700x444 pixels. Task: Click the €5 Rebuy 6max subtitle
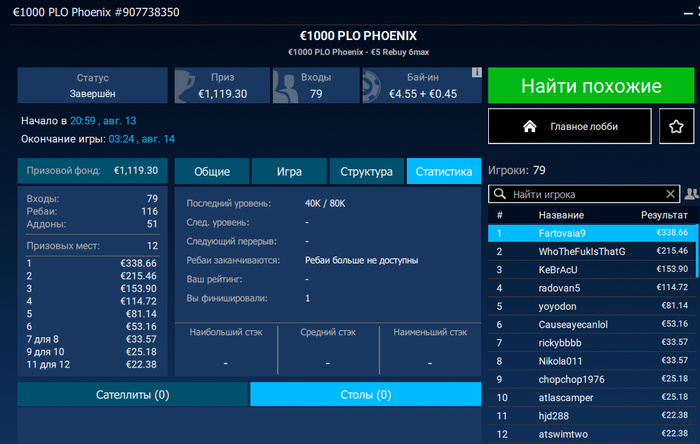(400, 52)
